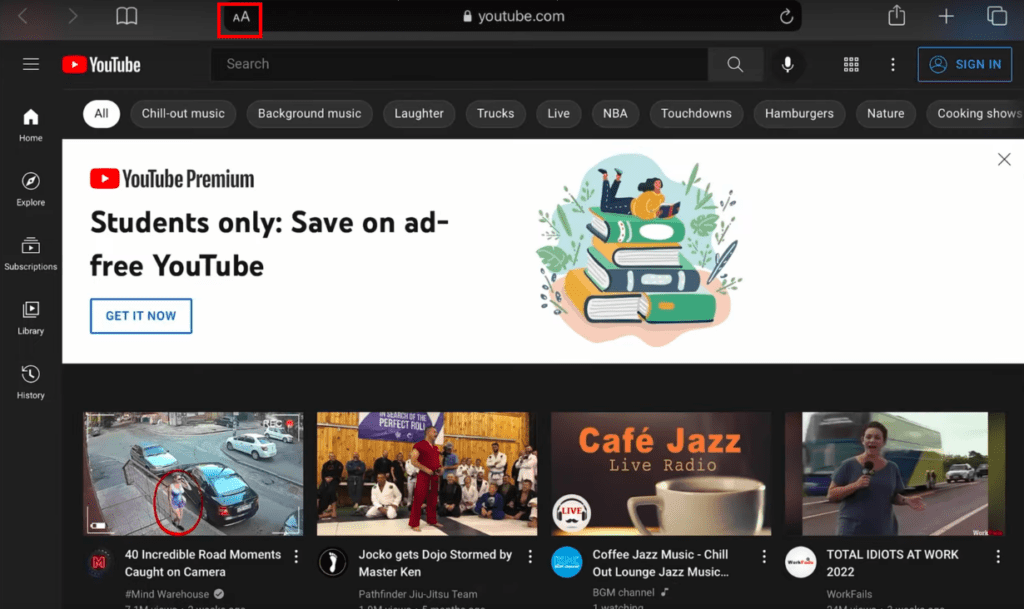Select the Chill-out music chip
Screen dimensions: 1024x609
coord(183,114)
